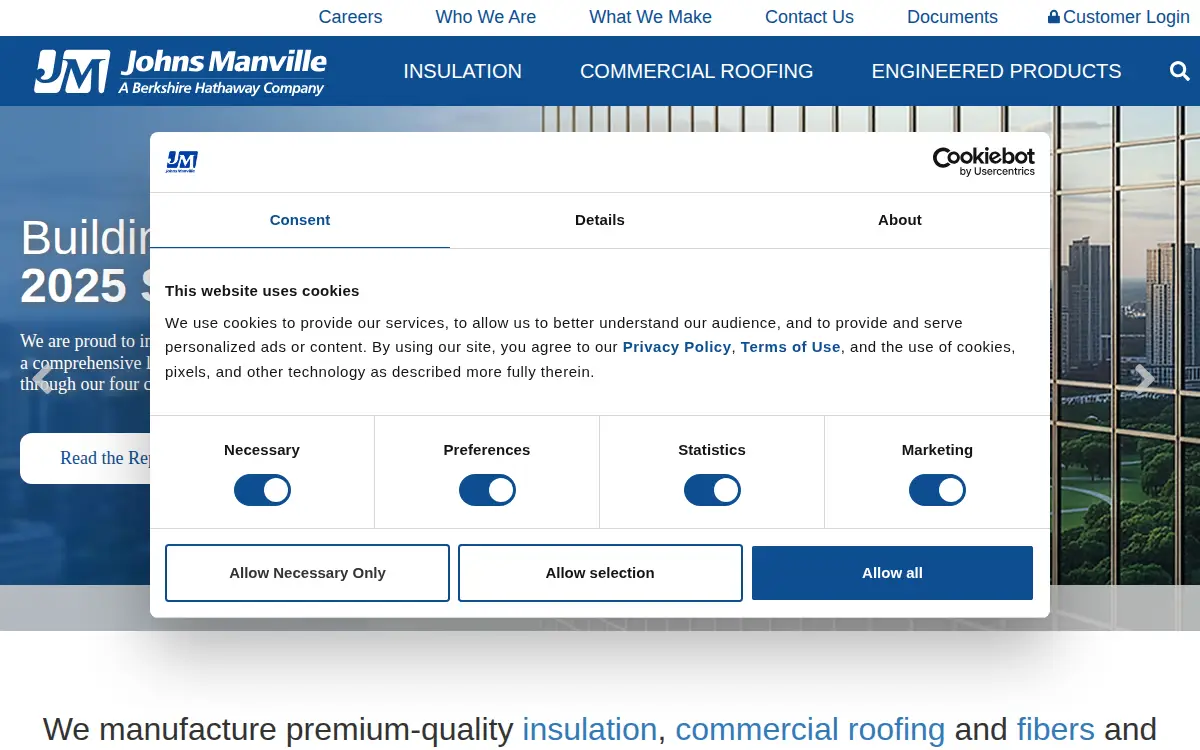Click the 'This website uses cookies' heading

262,291
